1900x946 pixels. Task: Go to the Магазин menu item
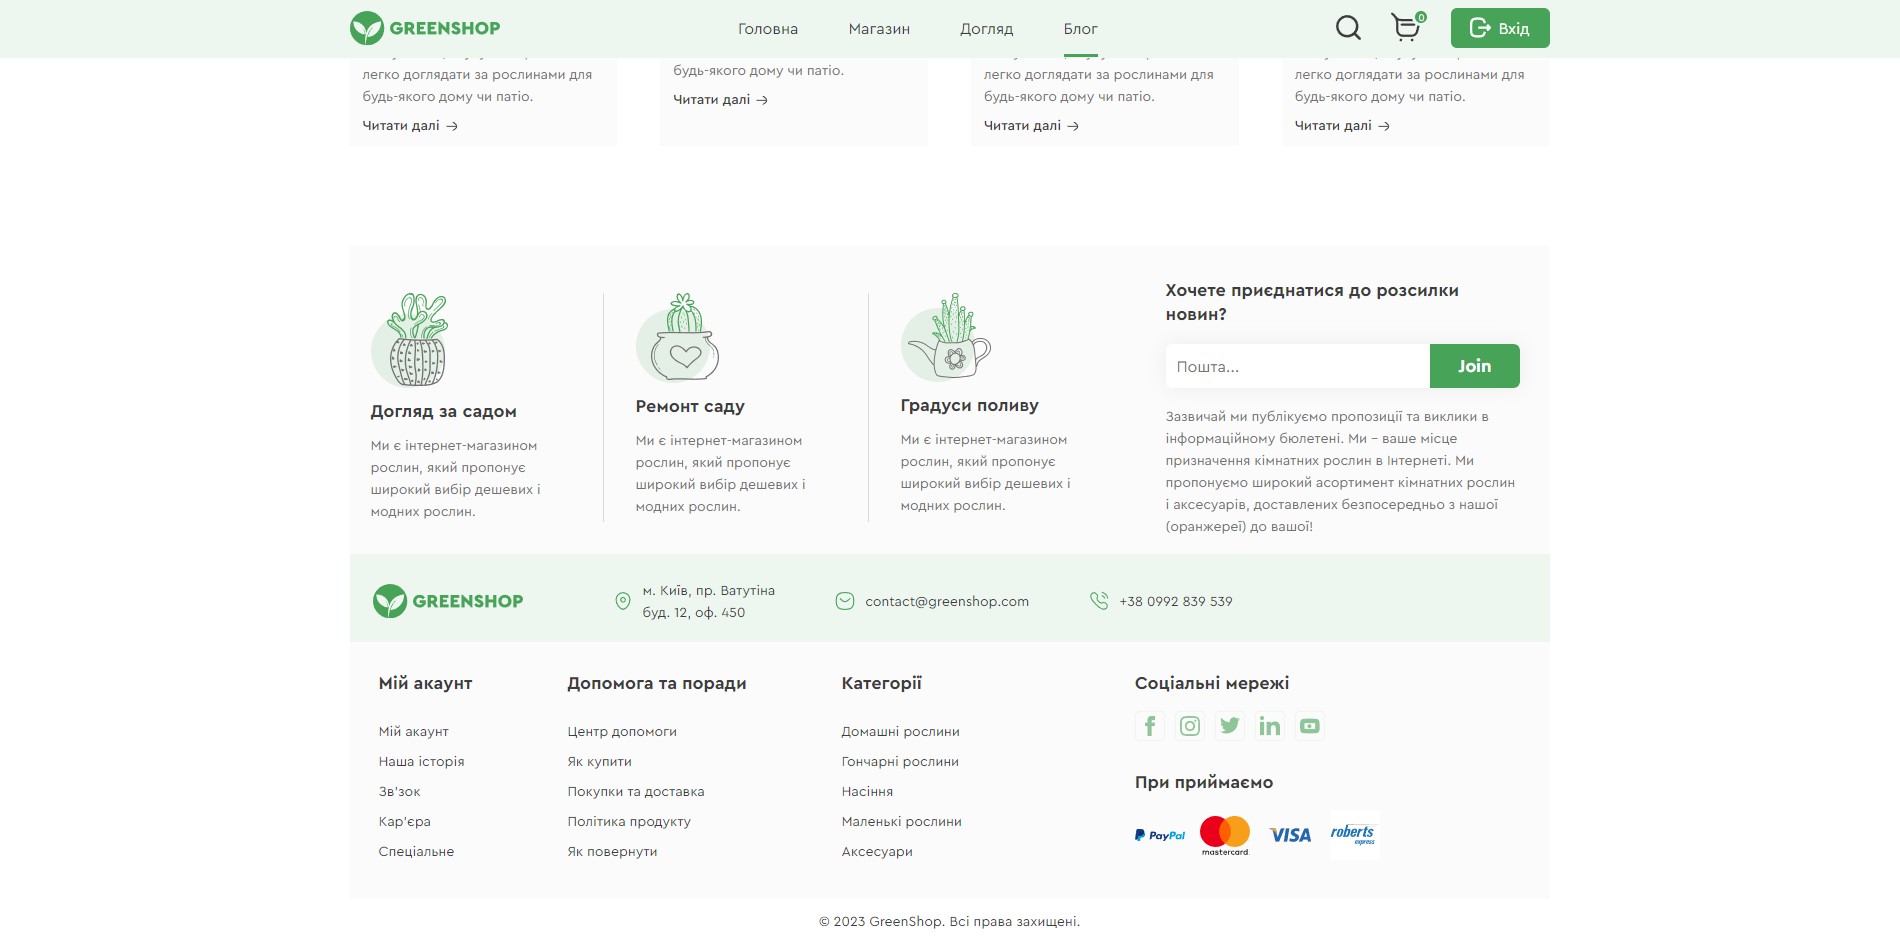click(879, 29)
